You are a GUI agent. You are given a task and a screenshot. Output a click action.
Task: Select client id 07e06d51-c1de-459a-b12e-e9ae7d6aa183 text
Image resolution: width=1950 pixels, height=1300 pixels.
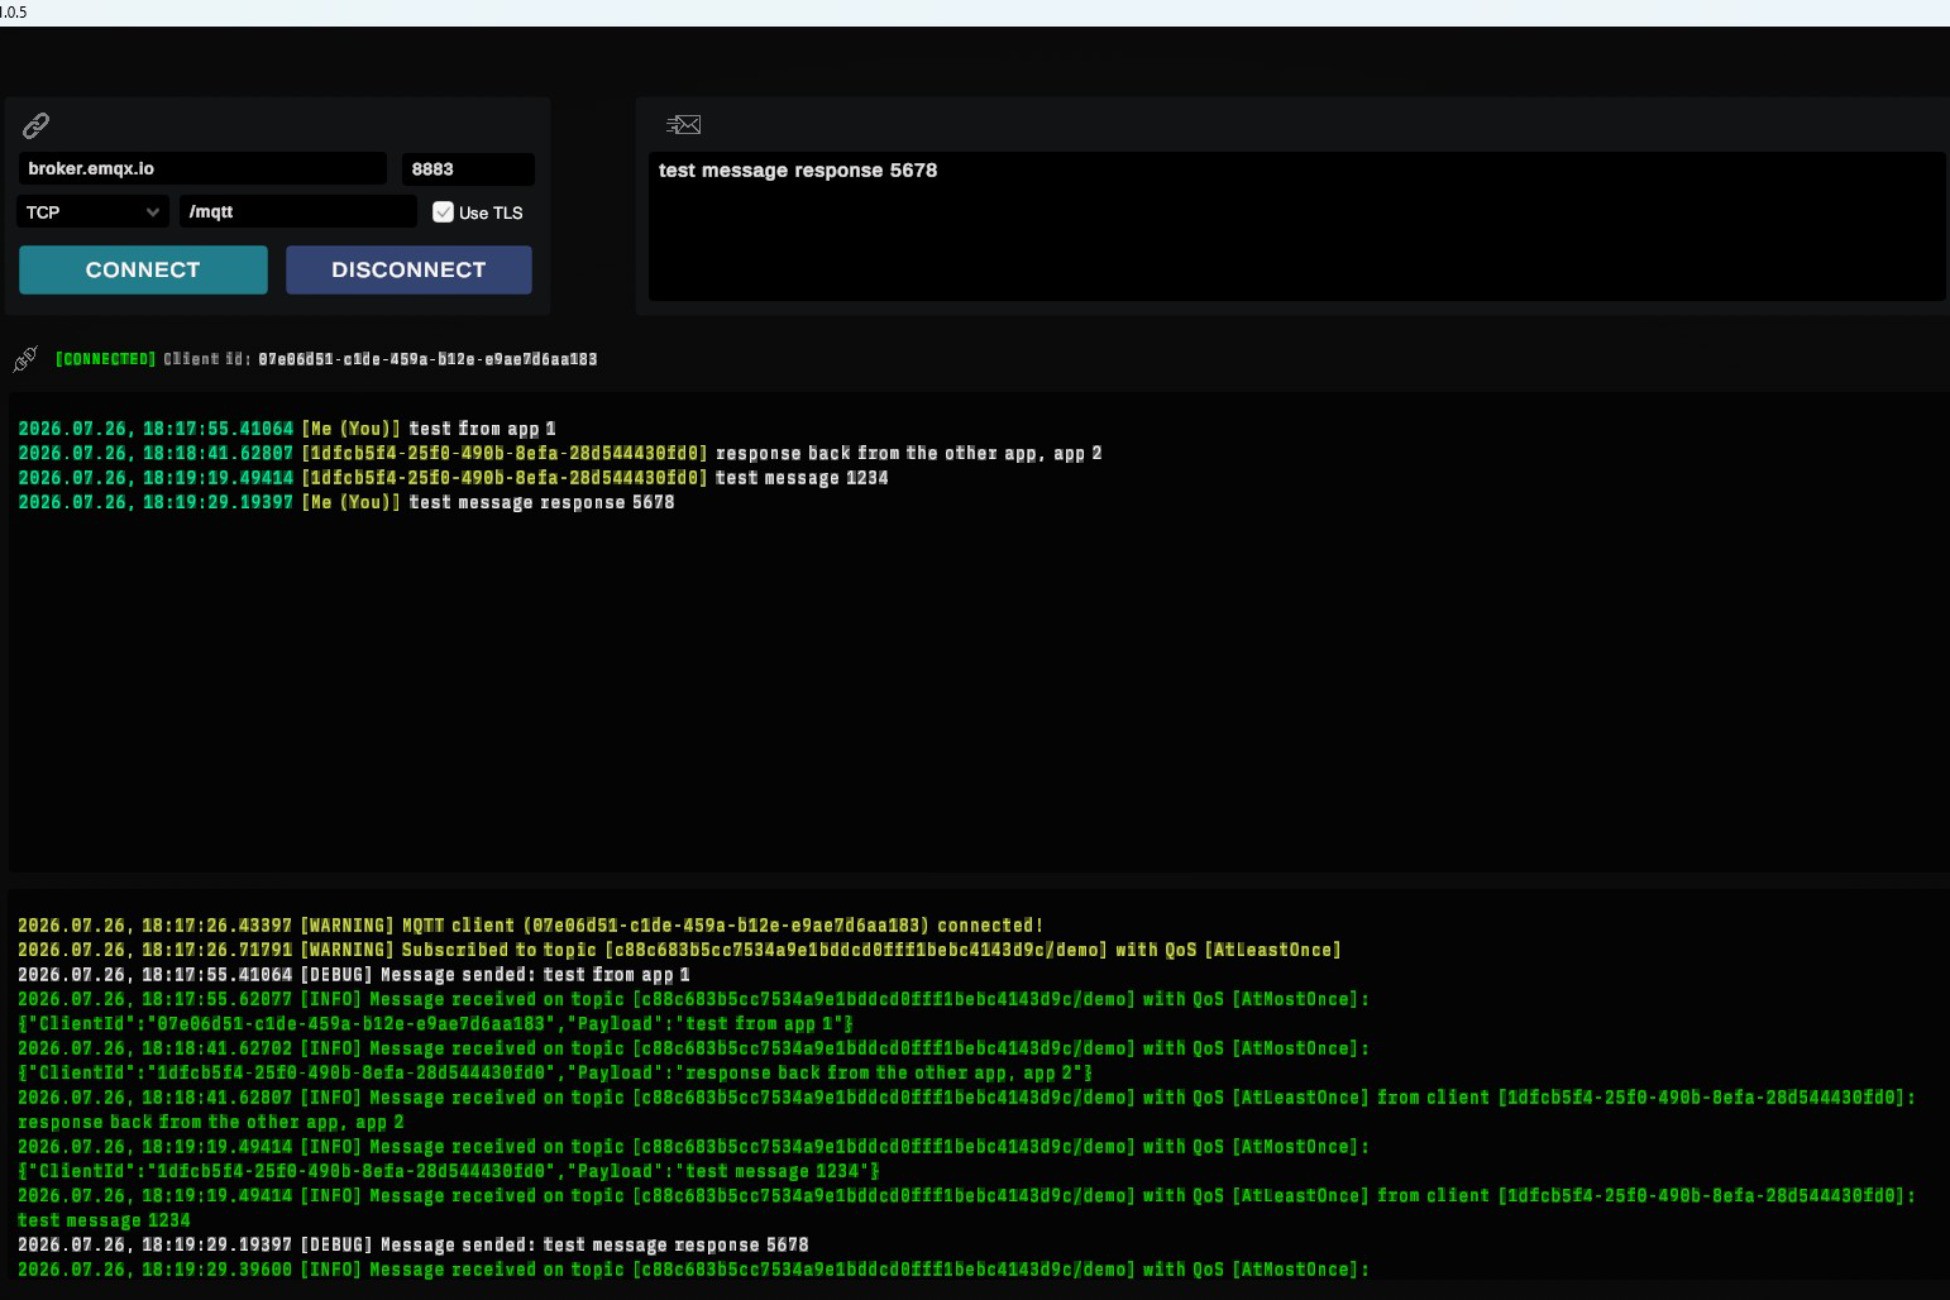427,359
